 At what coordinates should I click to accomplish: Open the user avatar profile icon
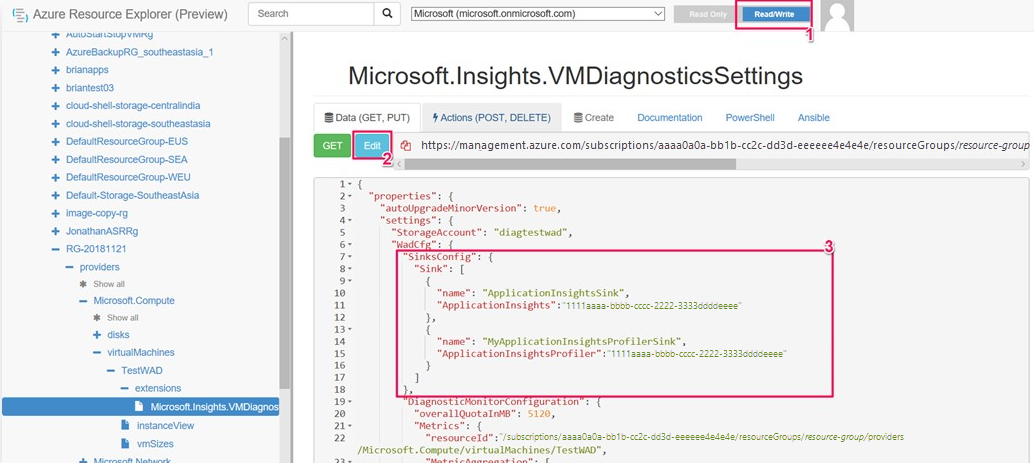pos(837,15)
